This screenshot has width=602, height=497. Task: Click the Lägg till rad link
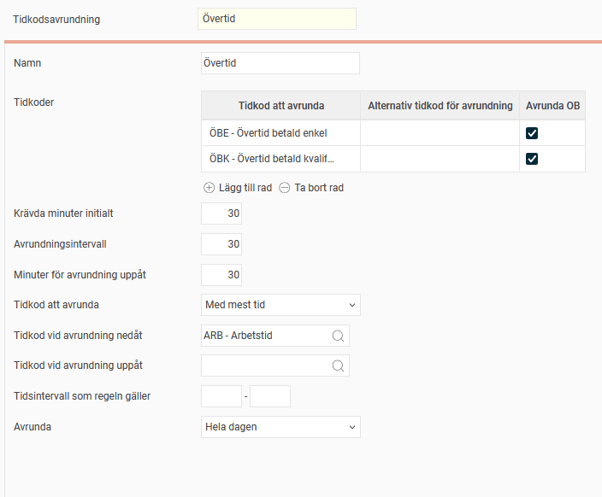[x=244, y=188]
